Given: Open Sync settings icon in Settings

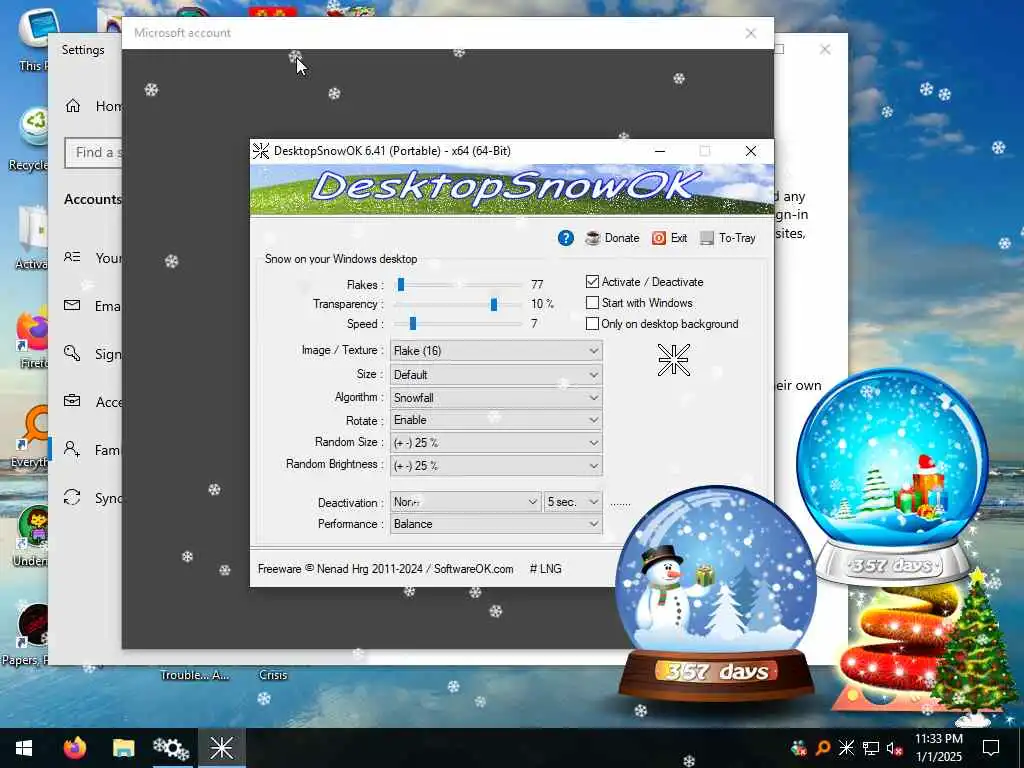Looking at the screenshot, I should (x=72, y=497).
